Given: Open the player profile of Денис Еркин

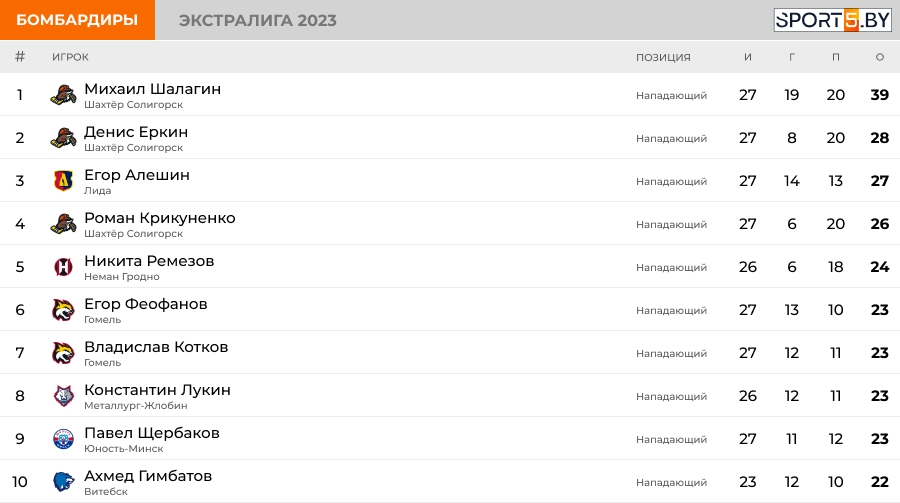Looking at the screenshot, I should point(136,132).
